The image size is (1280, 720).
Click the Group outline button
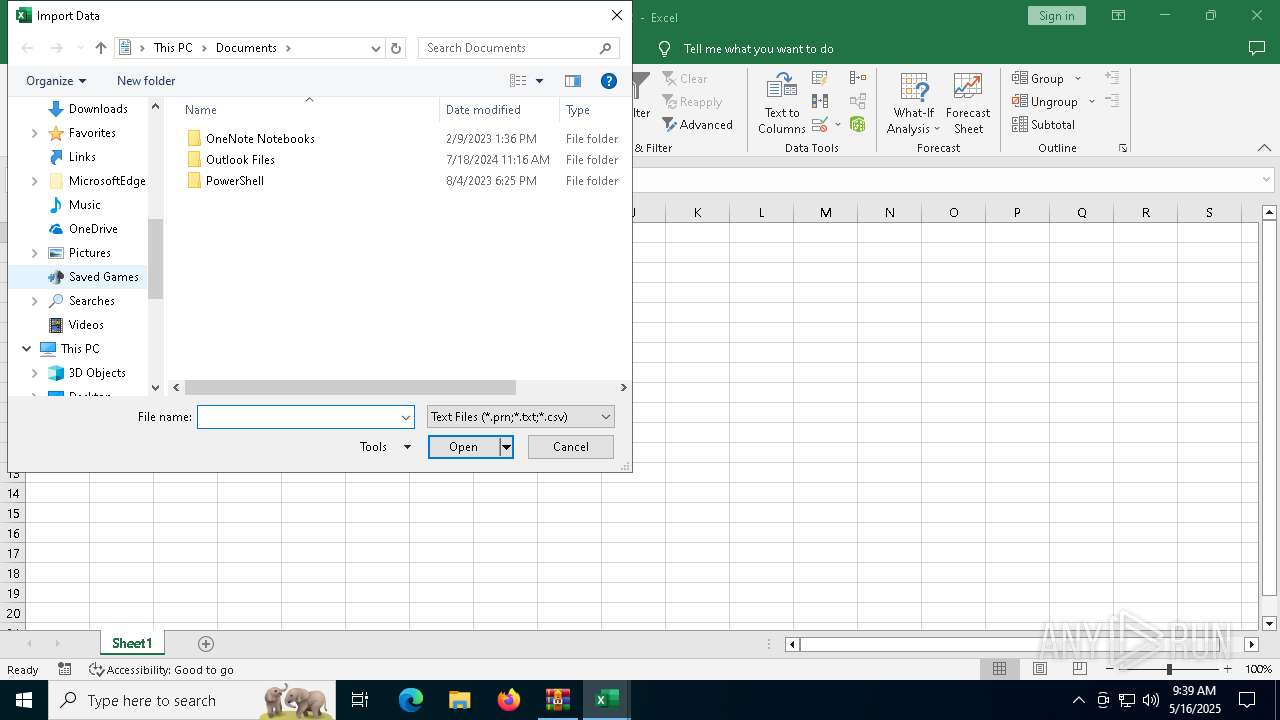click(x=1038, y=78)
